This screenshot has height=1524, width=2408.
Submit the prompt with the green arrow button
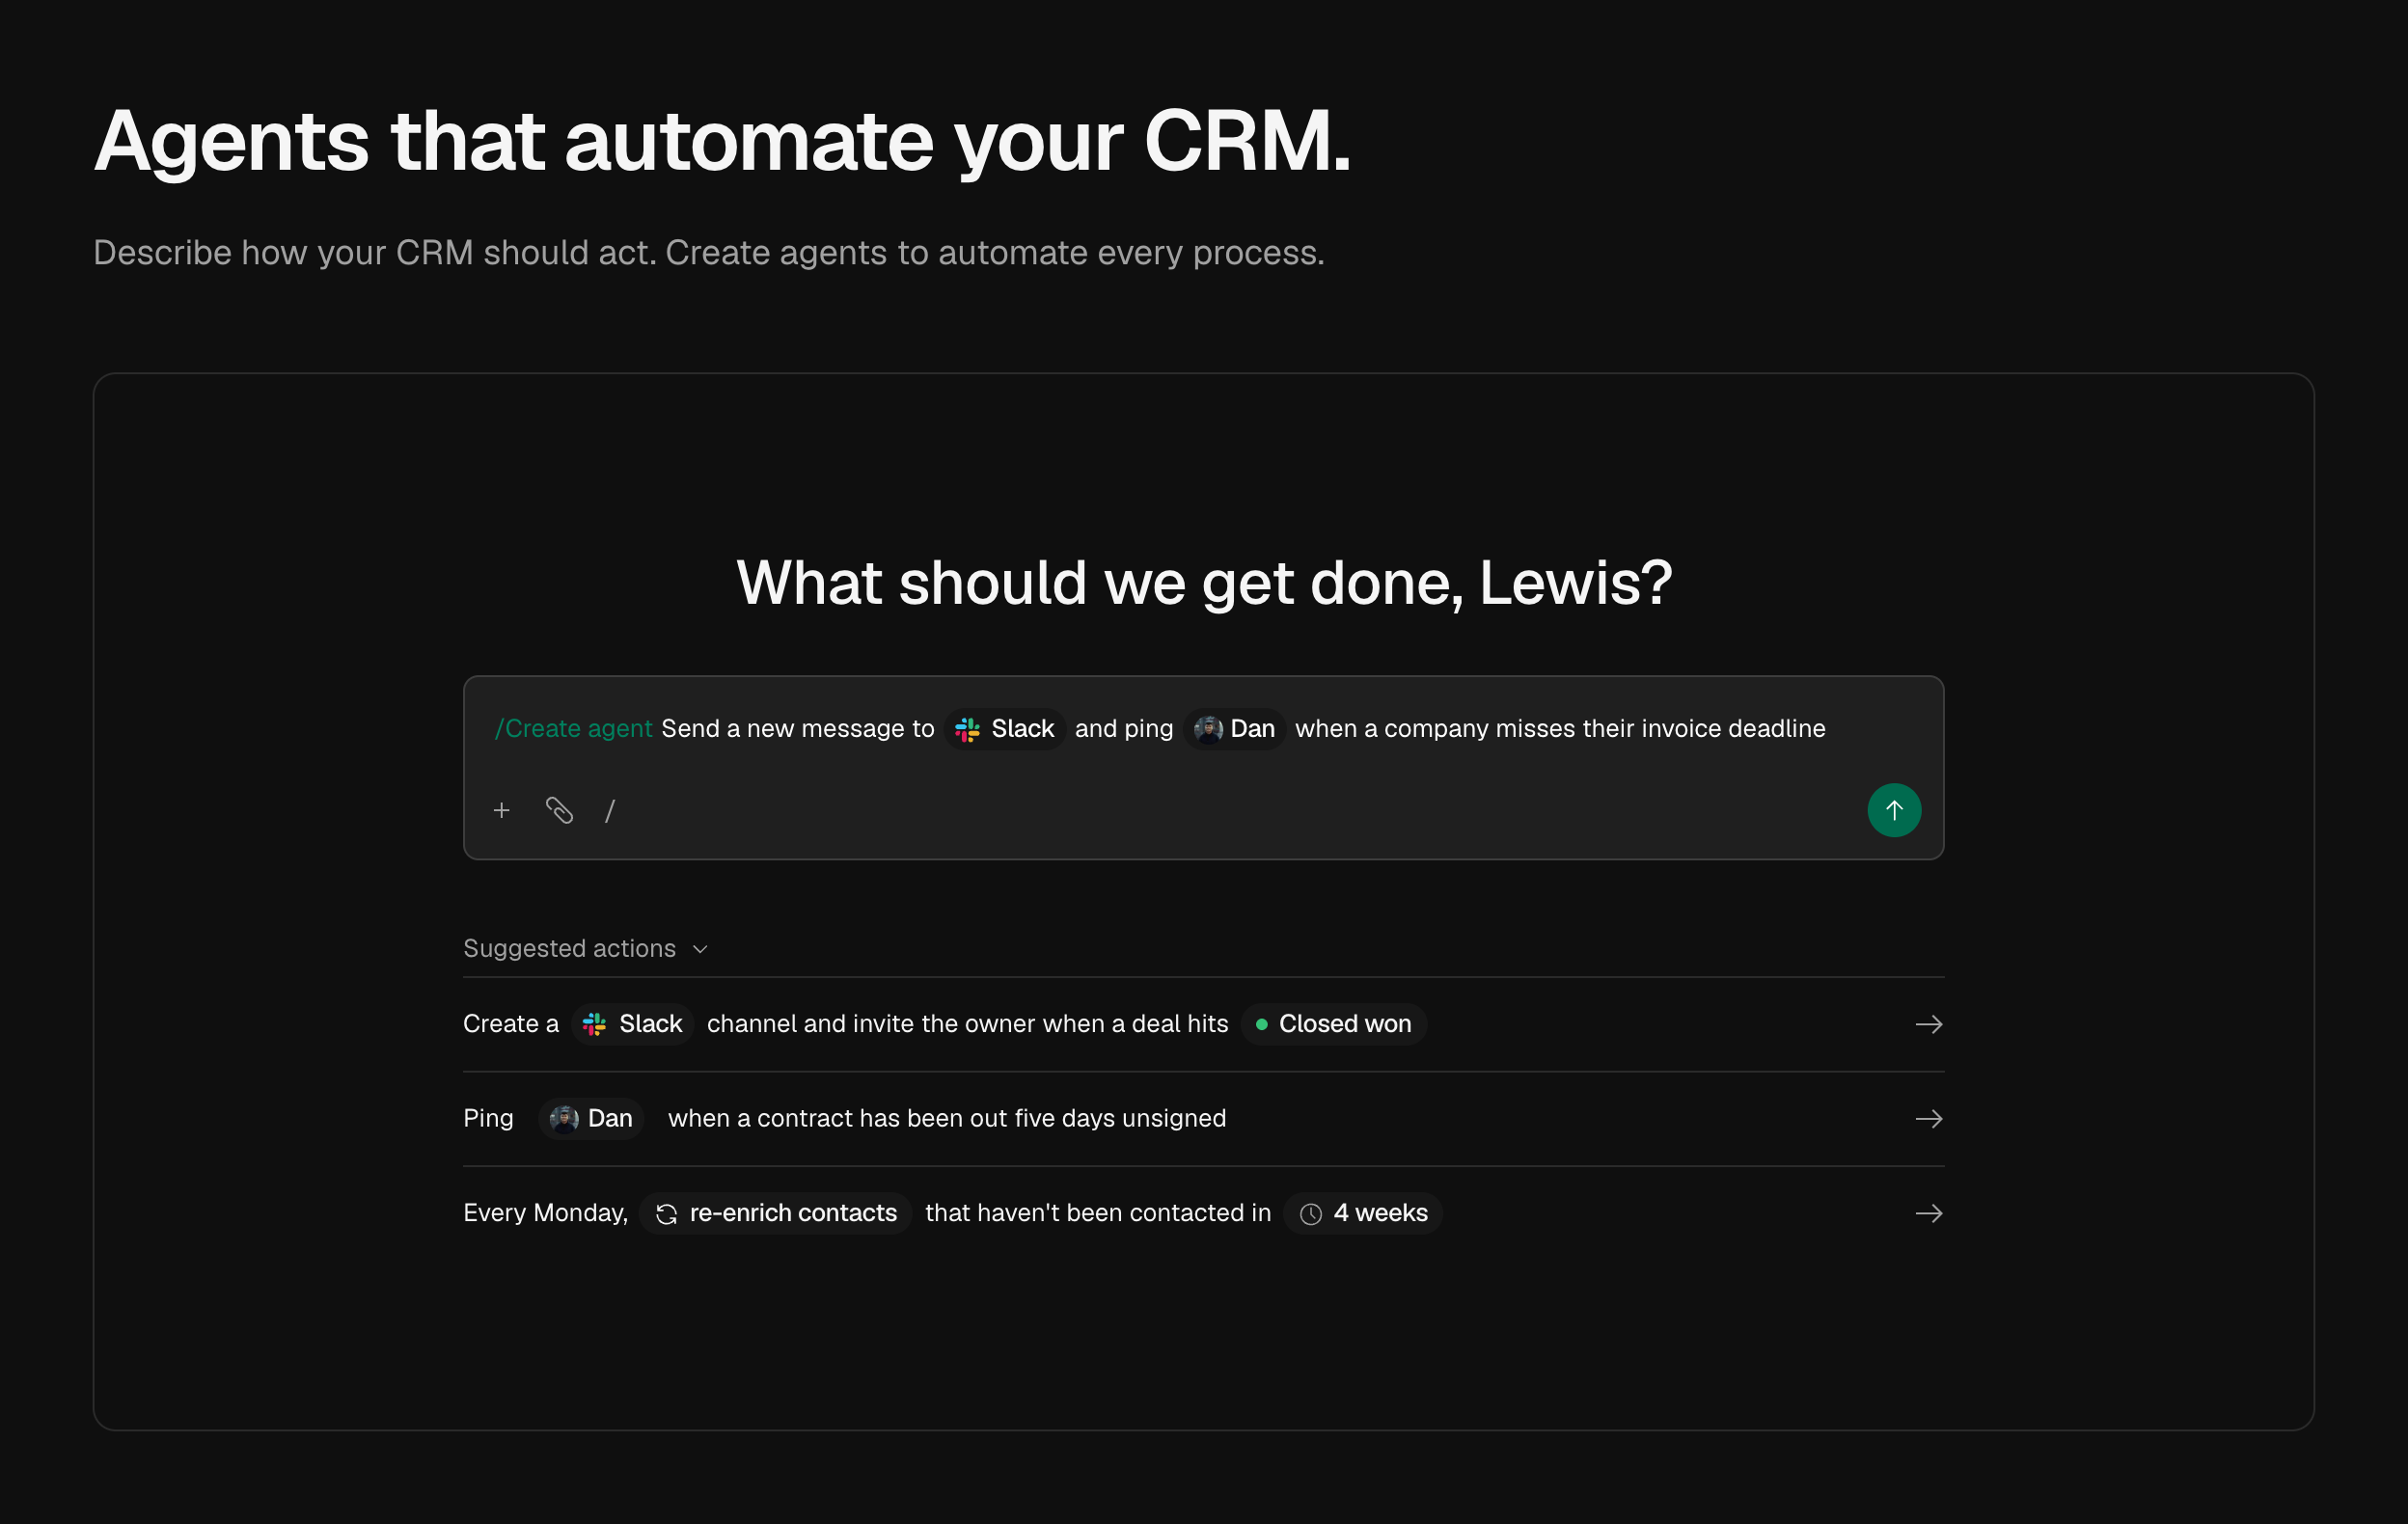1894,810
